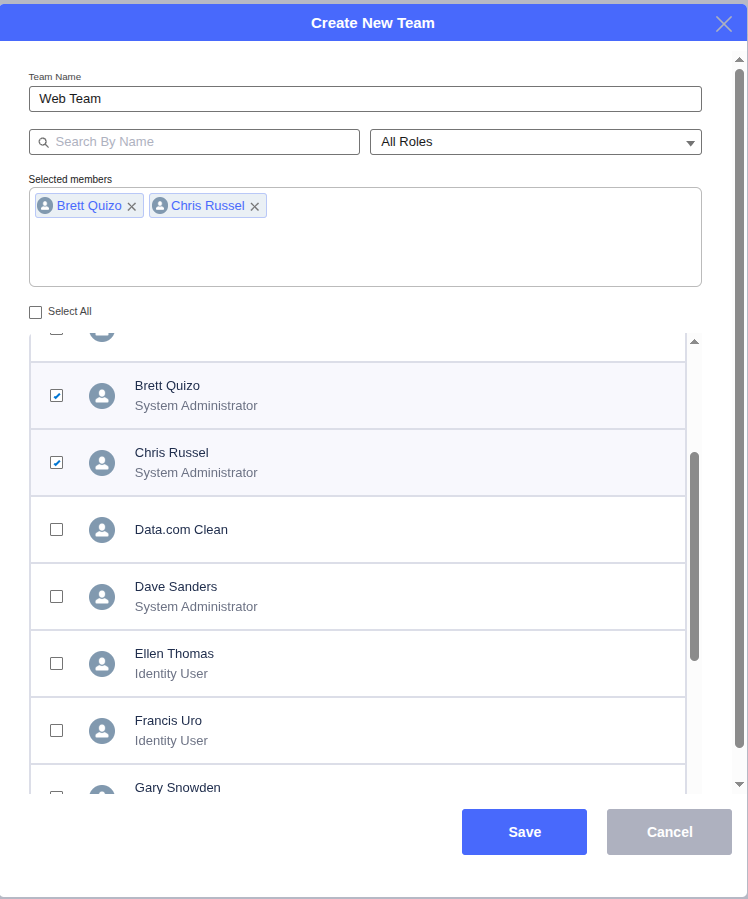
Task: Uncheck Chris Russel's checkbox
Action: [x=57, y=463]
